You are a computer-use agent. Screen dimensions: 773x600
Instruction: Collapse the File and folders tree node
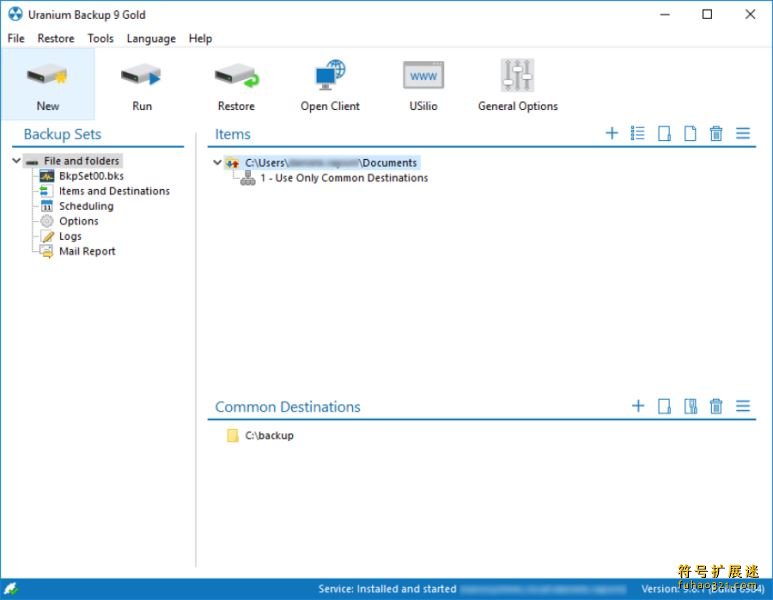tap(16, 161)
